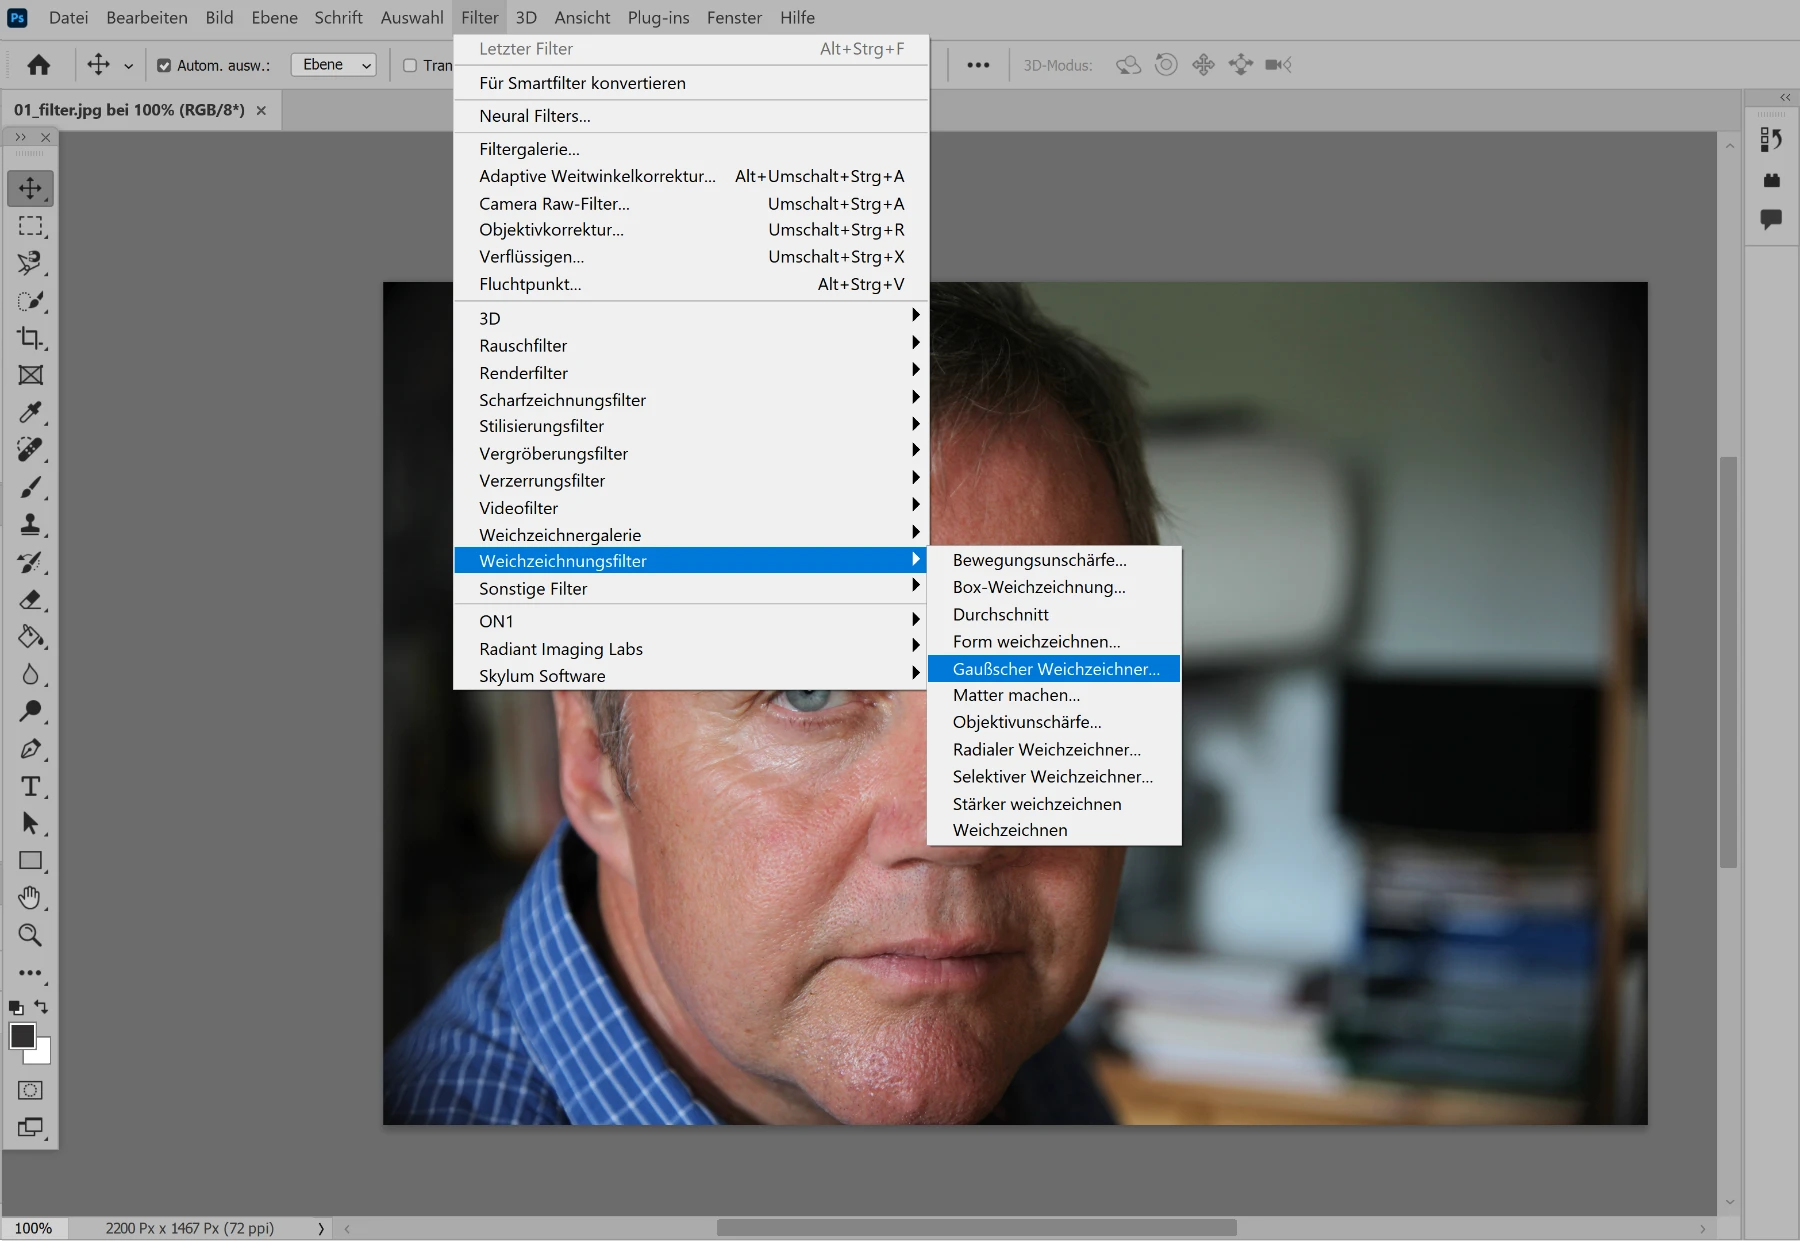Click the Home icon in options bar
The image size is (1800, 1241).
tap(39, 65)
